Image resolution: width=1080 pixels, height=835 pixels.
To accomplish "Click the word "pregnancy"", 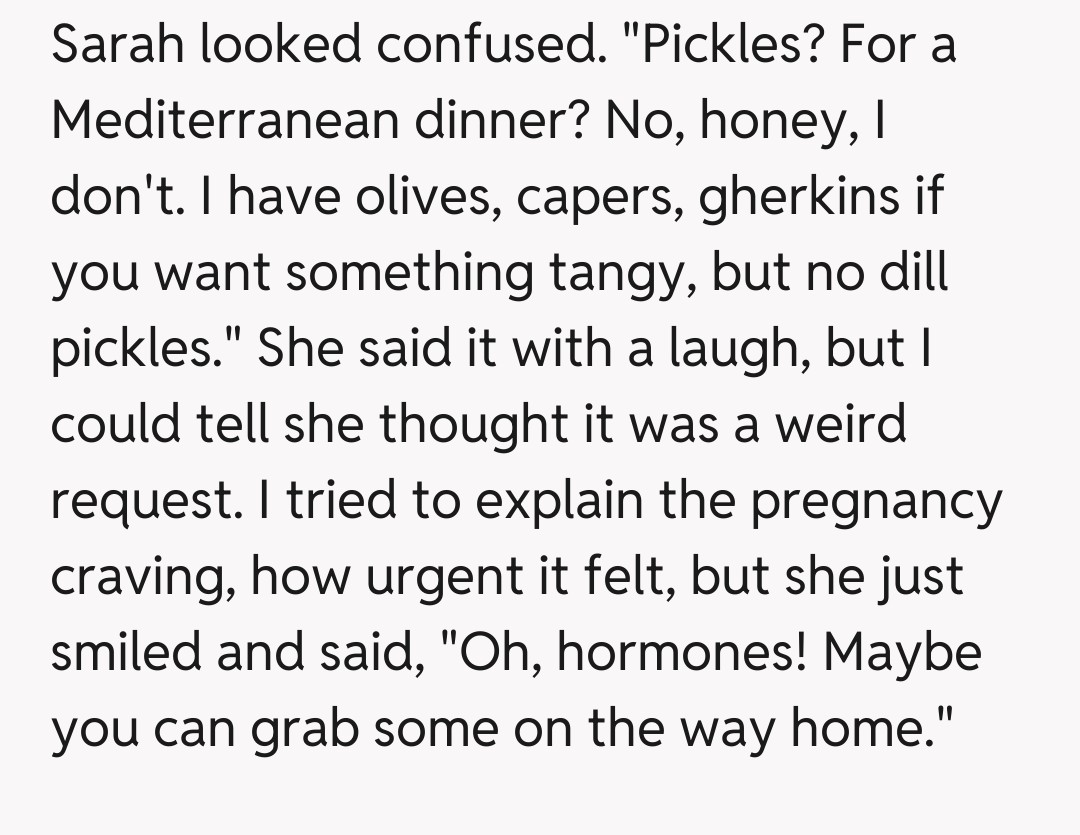I will click(x=874, y=502).
